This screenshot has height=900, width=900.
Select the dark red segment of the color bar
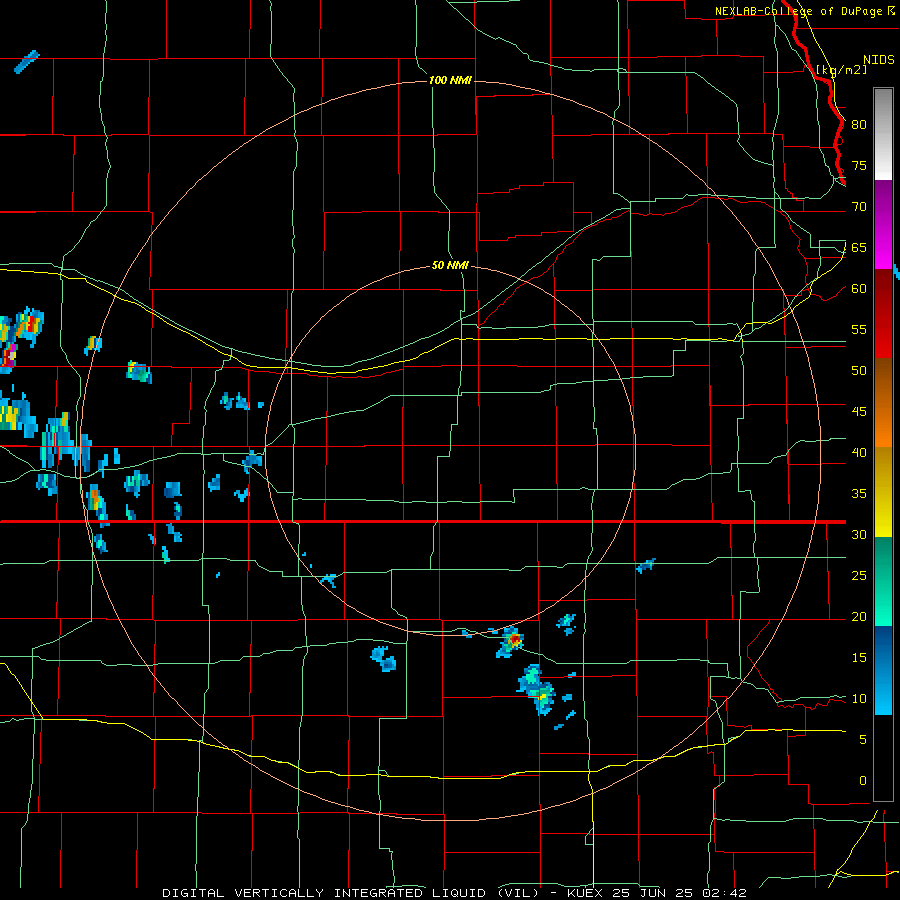coord(883,314)
